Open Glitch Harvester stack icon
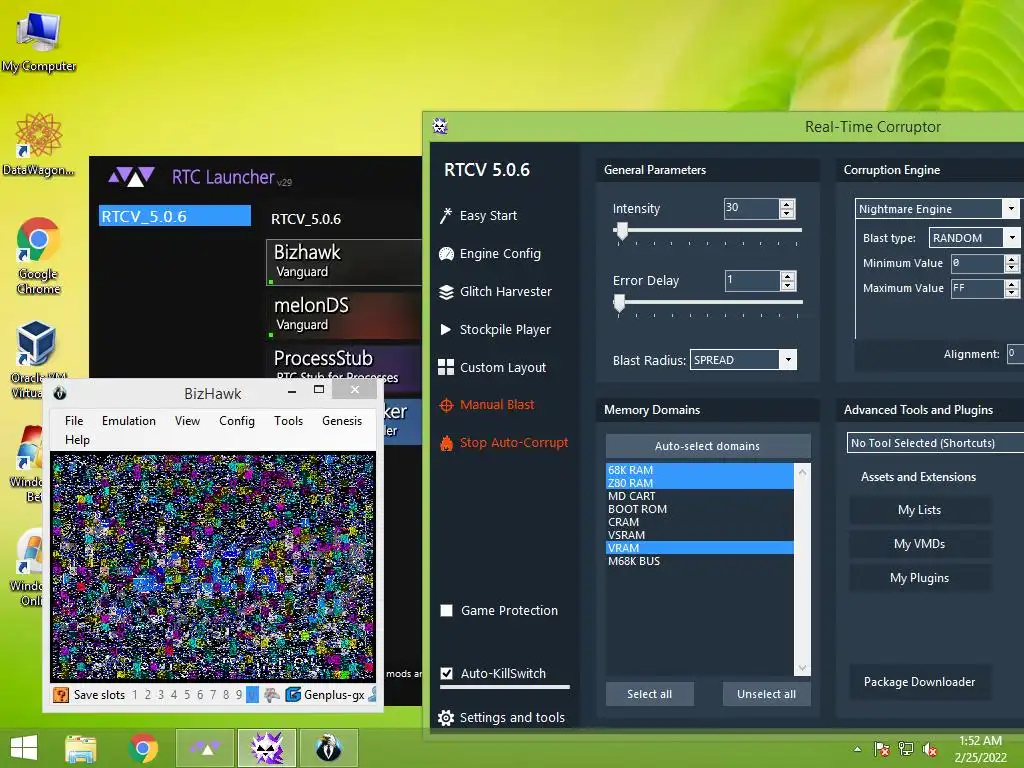The image size is (1024, 768). coord(446,292)
